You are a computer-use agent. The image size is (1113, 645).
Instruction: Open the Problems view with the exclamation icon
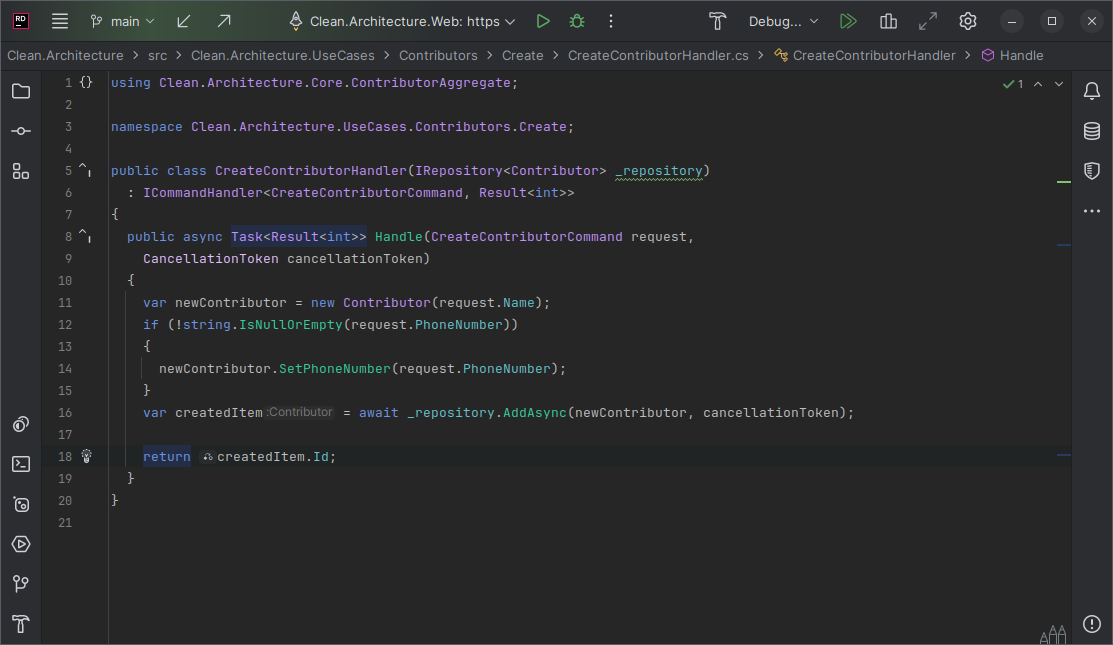(1091, 623)
